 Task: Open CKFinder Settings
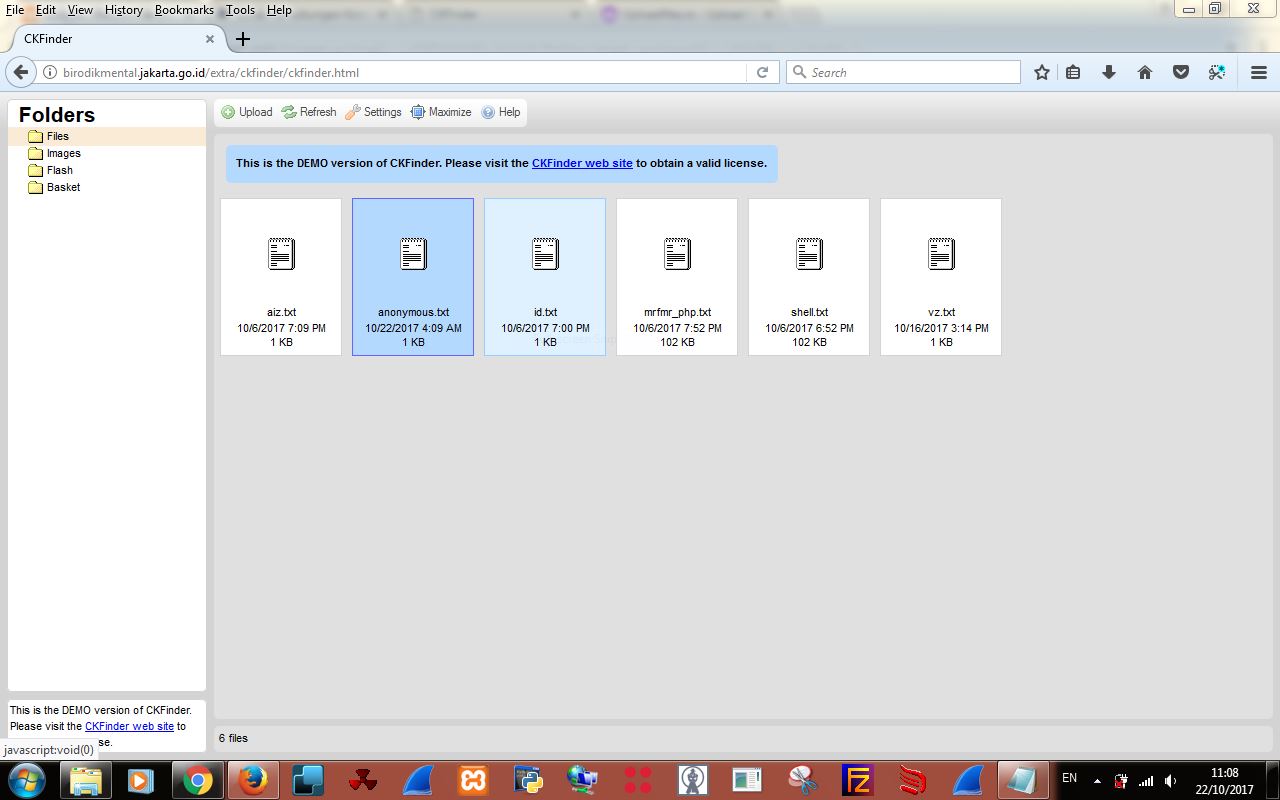pos(373,112)
